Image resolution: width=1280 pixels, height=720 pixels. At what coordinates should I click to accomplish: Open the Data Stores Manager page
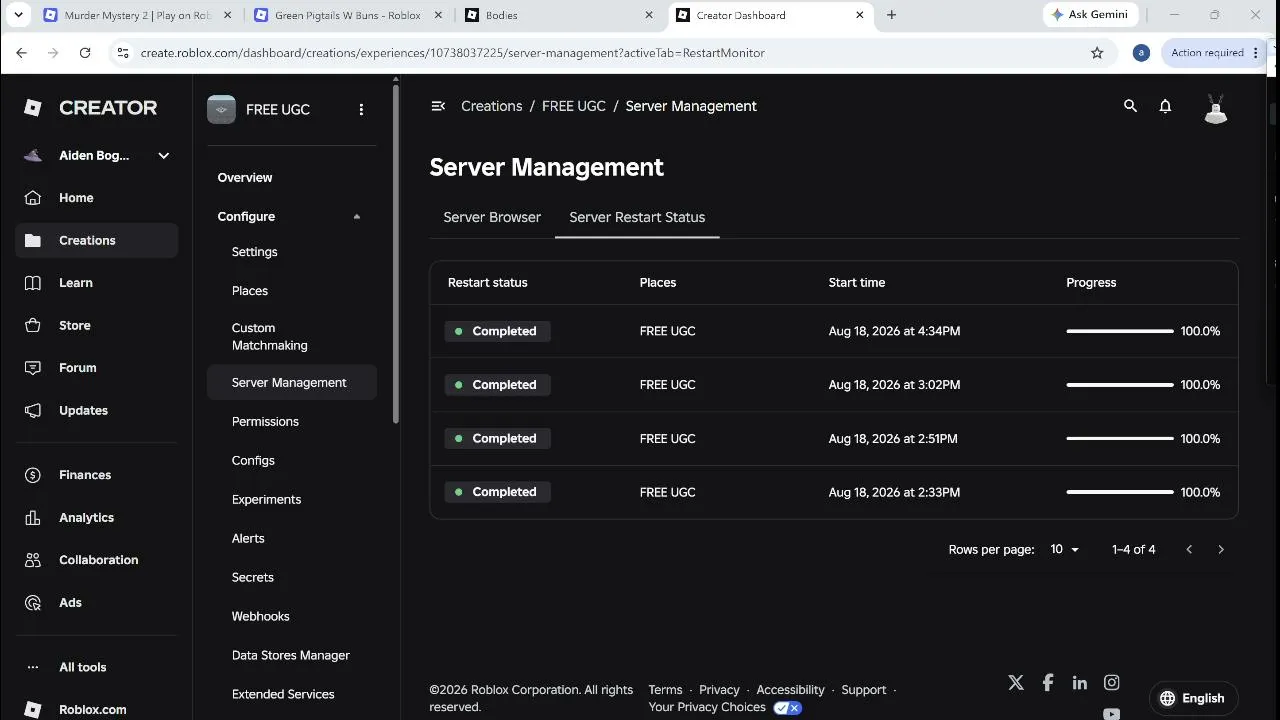pos(292,655)
